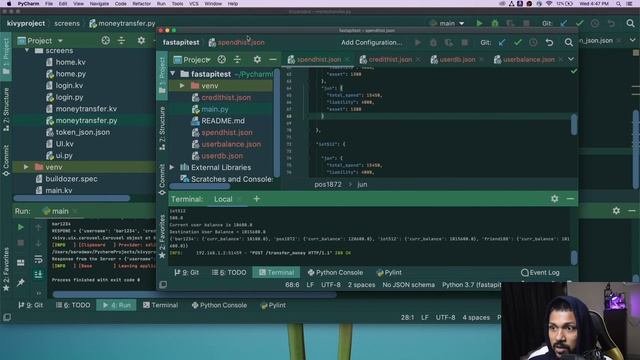
Task: Toggle Commit side tab in fastapitest
Action: coord(162,179)
